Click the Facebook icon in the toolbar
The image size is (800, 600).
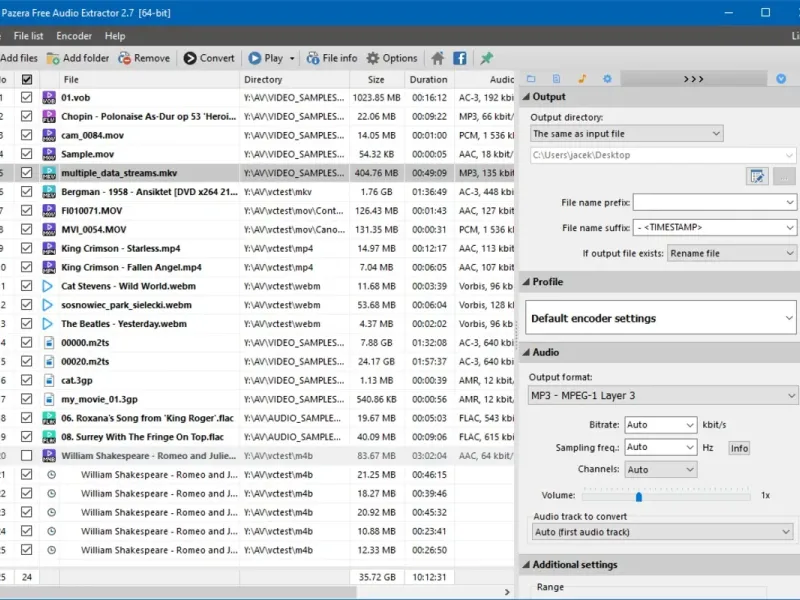(460, 58)
